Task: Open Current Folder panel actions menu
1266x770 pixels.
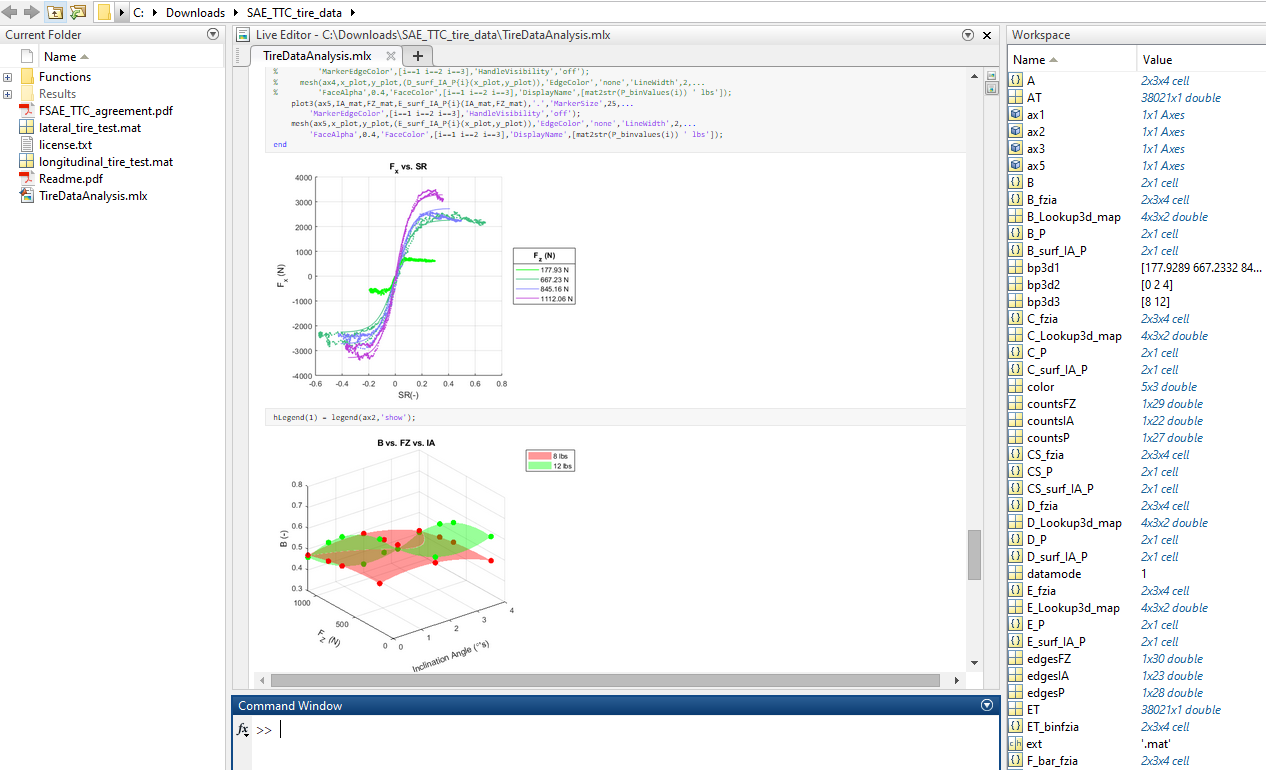Action: coord(212,34)
